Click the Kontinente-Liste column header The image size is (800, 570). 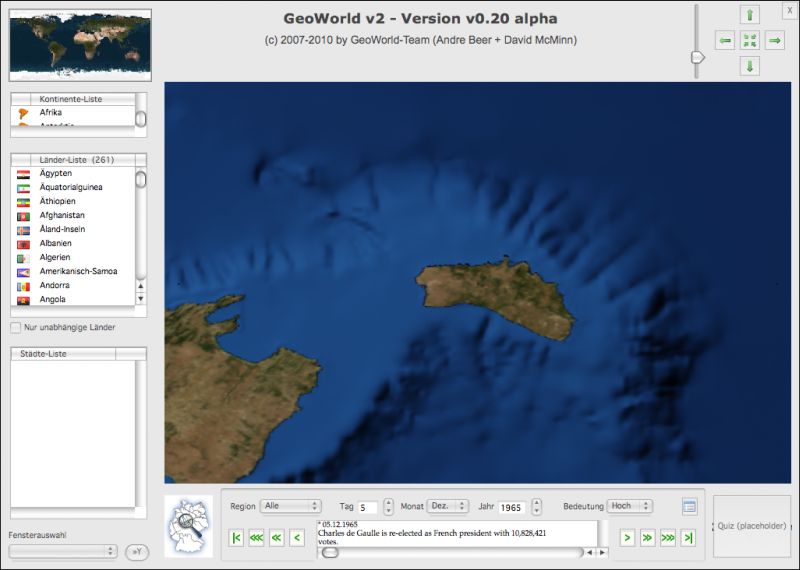click(x=83, y=99)
